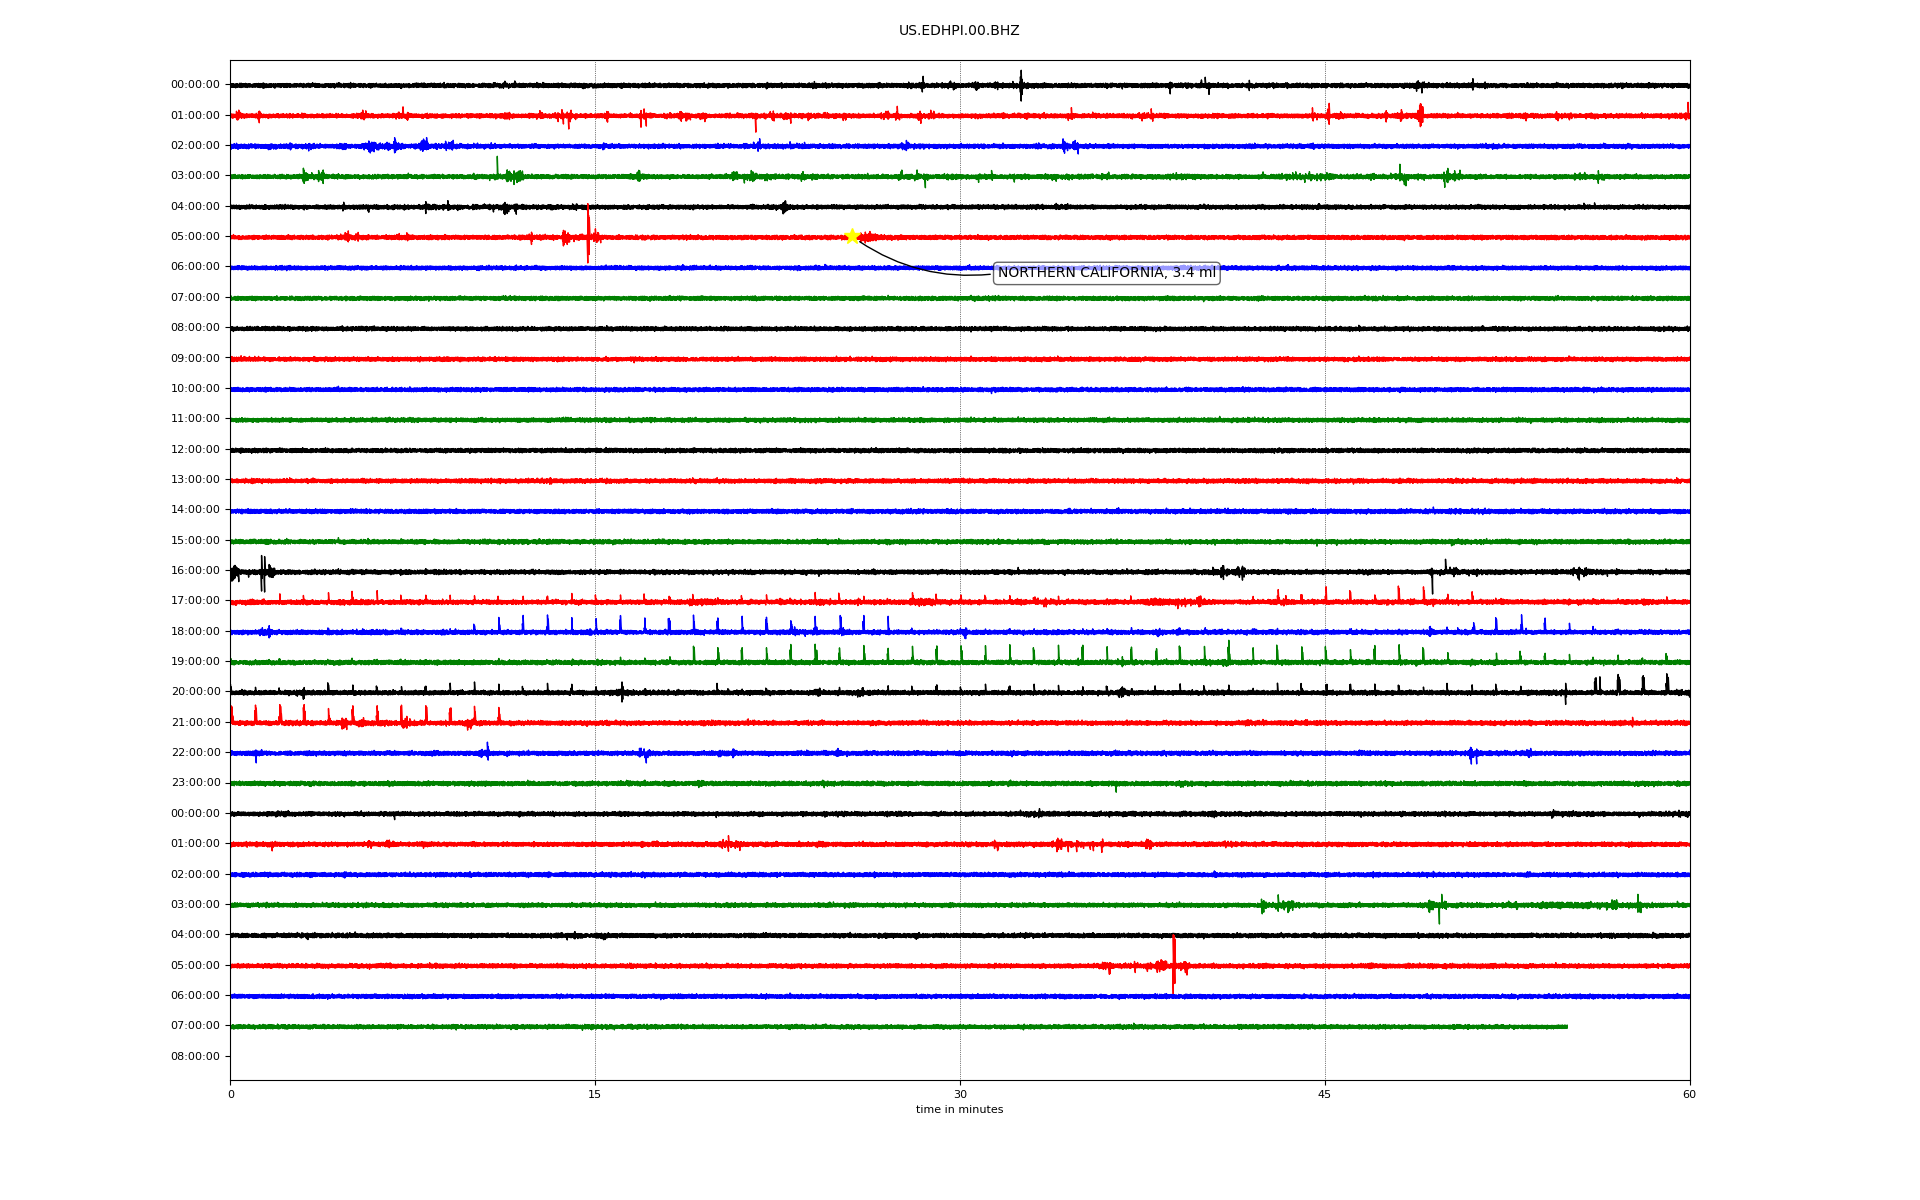This screenshot has height=1200, width=1920.
Task: Click the x-axis tick label 0
Action: pos(231,1094)
